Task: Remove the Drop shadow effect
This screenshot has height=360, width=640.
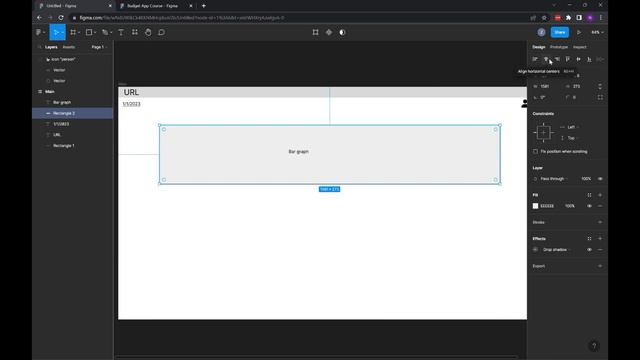Action: point(600,250)
